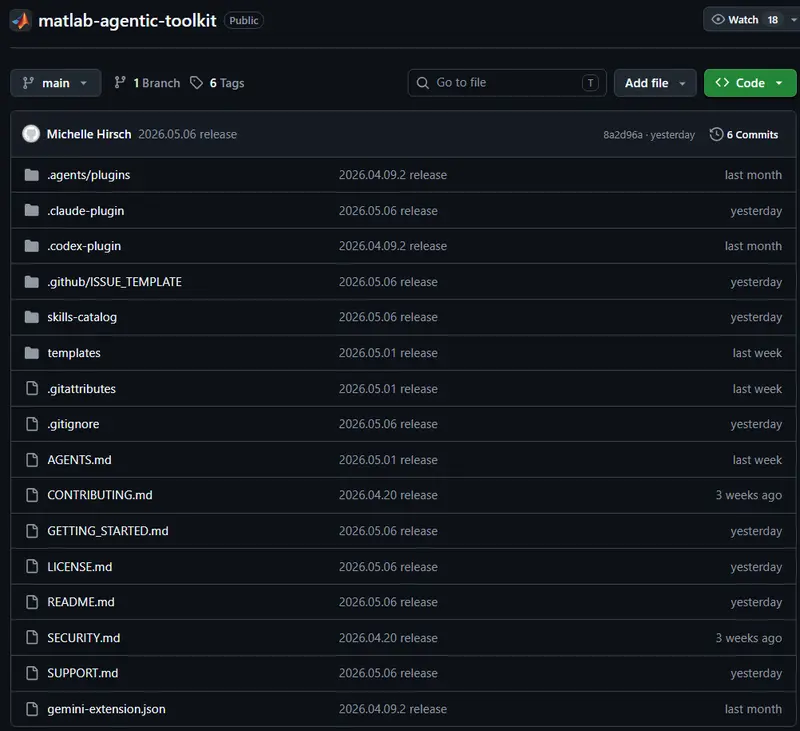Open the .agents/plugins folder
800x731 pixels.
click(x=89, y=175)
